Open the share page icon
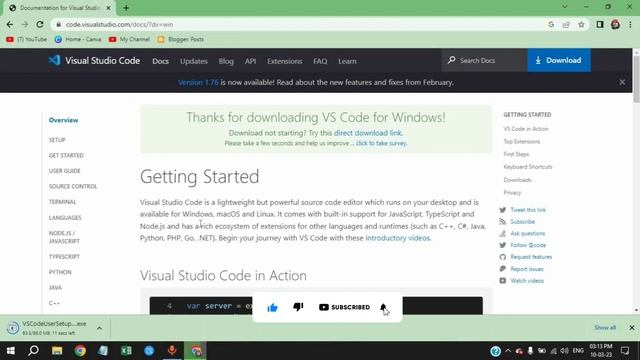Viewport: 640px width, 360px height. click(566, 24)
